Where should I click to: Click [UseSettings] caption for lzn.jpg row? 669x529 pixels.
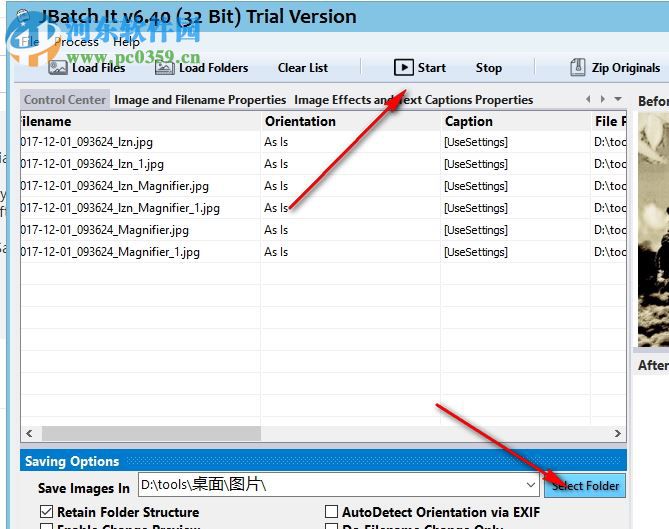click(x=476, y=142)
